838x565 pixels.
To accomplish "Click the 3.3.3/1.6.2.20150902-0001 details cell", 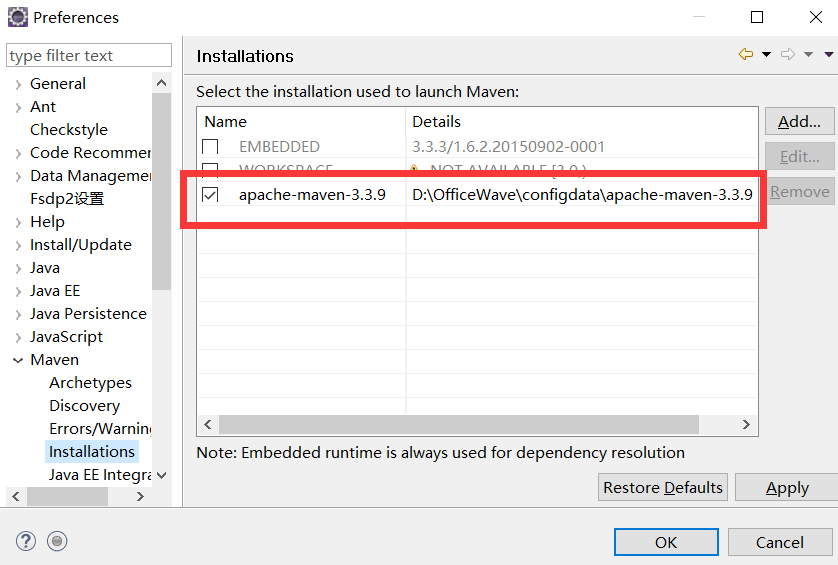I will 508,146.
